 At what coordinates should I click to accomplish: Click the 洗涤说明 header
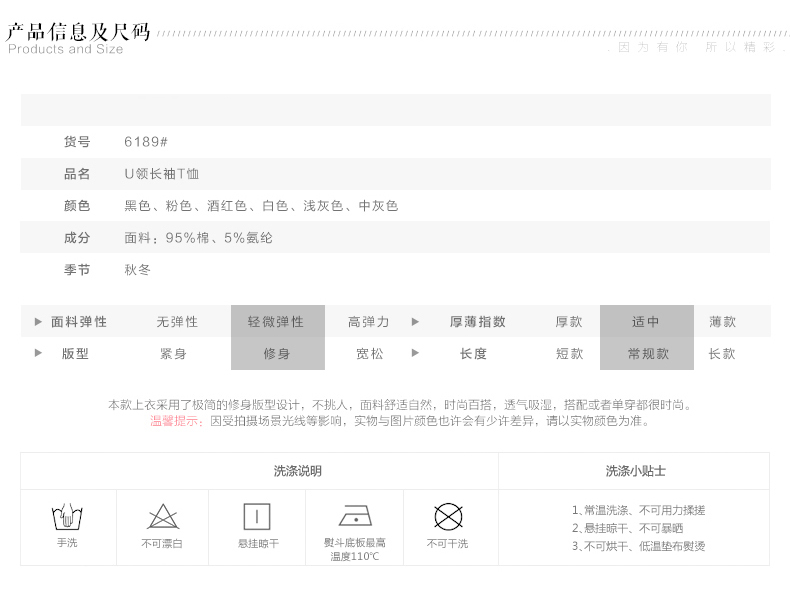click(298, 471)
